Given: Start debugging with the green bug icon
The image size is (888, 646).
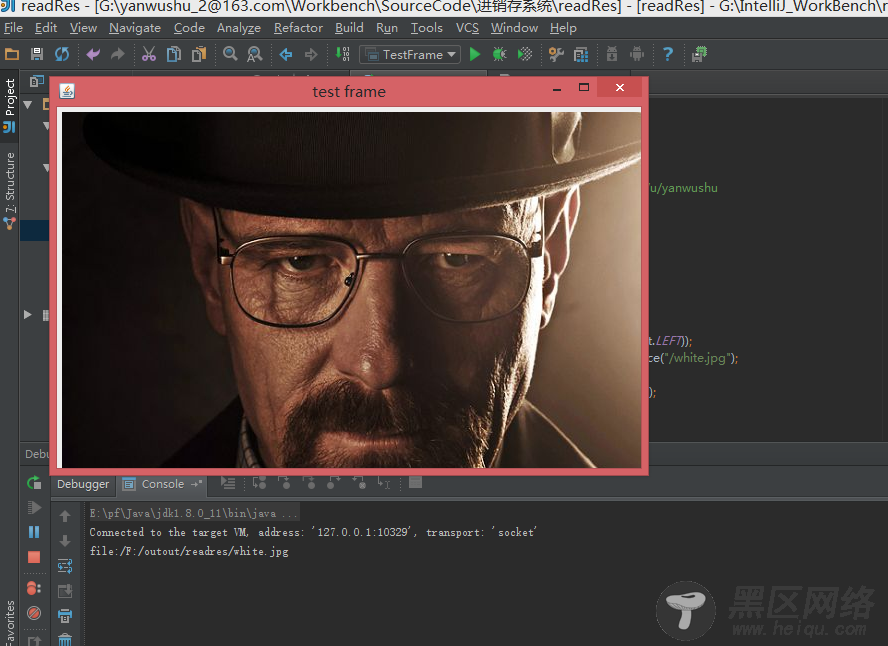Looking at the screenshot, I should point(500,54).
